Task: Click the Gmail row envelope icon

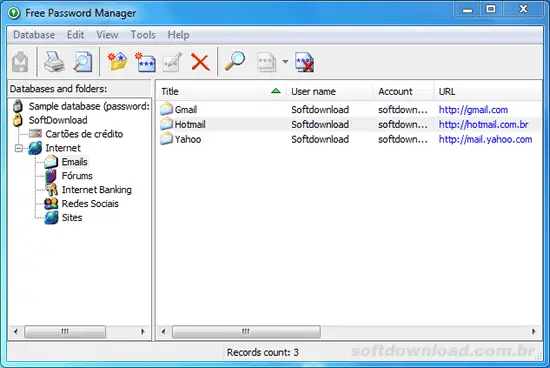Action: pos(167,109)
